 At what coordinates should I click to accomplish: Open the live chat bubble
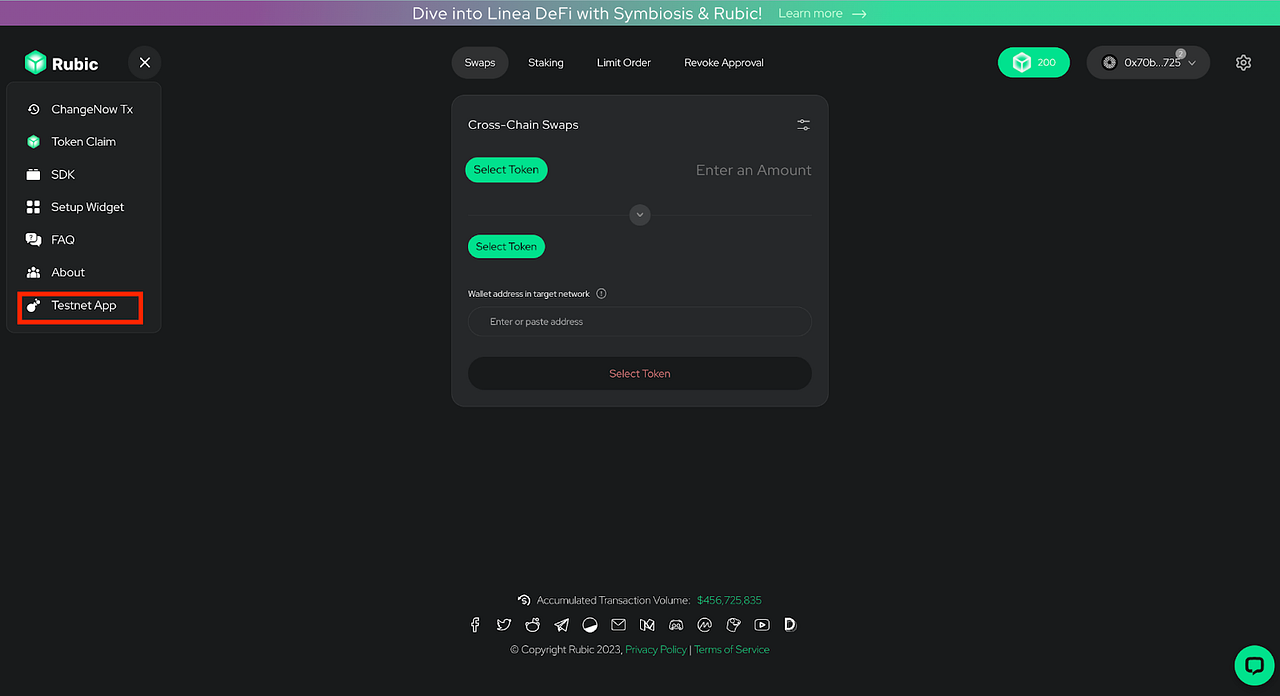click(1253, 664)
